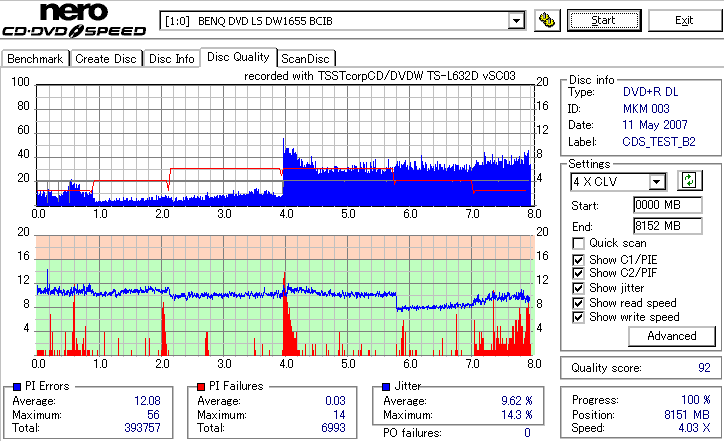
Task: Uncheck Show jitter option
Action: tap(578, 288)
